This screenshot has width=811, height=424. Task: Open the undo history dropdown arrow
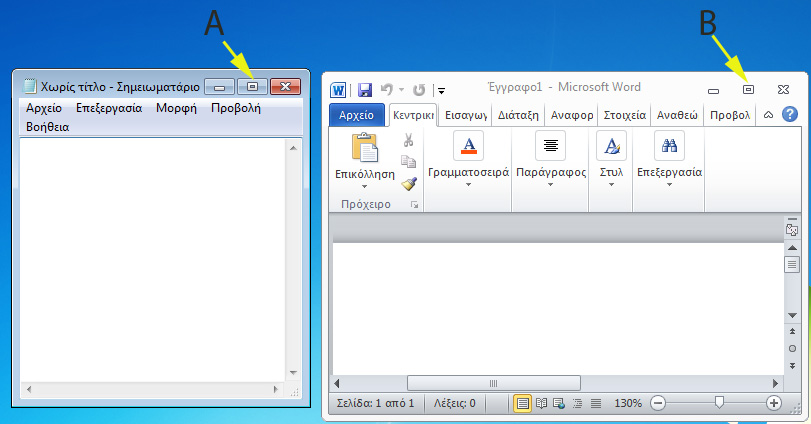[401, 90]
